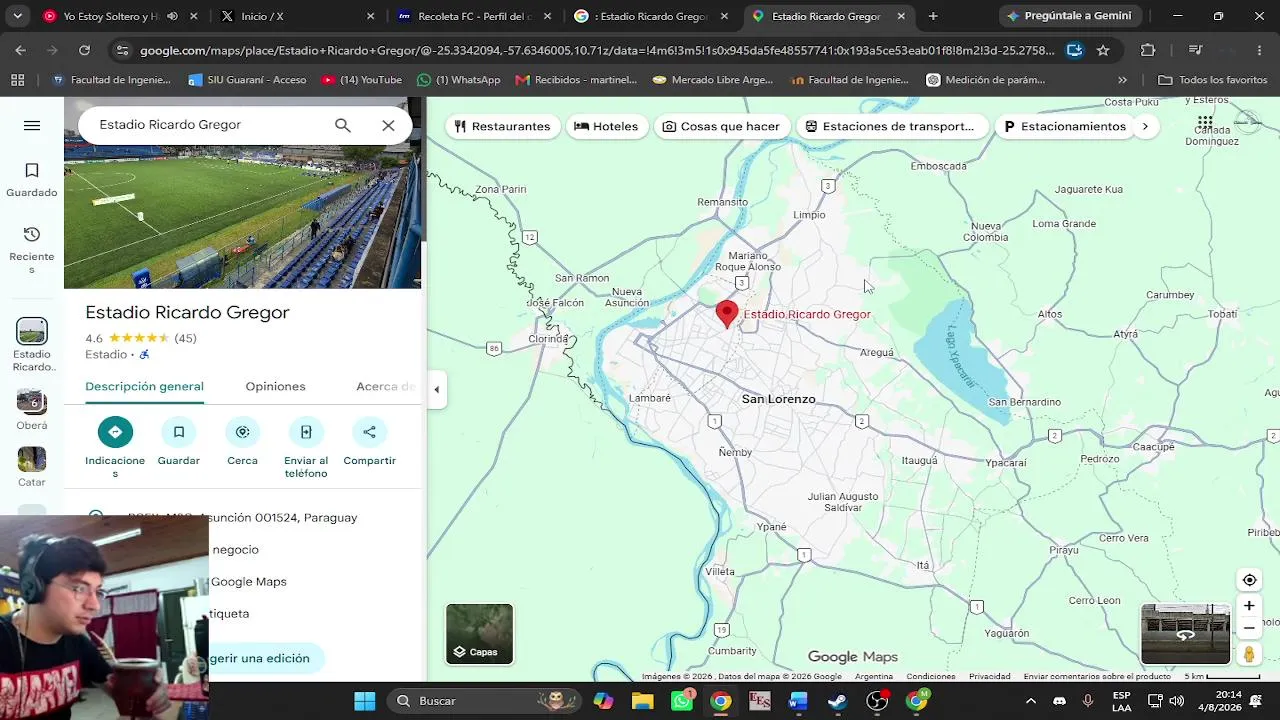1280x720 pixels.
Task: Go back in Chrome
Action: pyautogui.click(x=21, y=50)
